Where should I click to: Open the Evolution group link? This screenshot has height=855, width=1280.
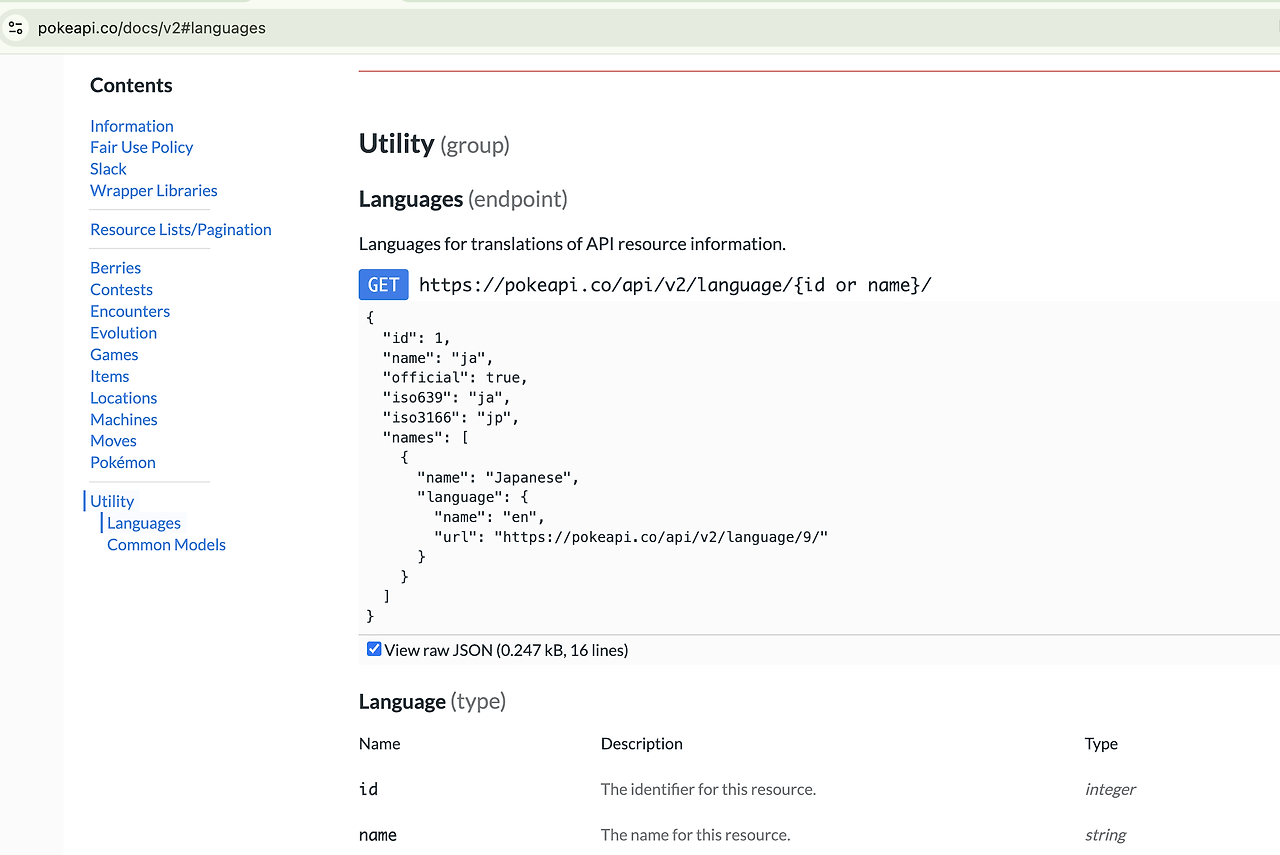coord(123,333)
